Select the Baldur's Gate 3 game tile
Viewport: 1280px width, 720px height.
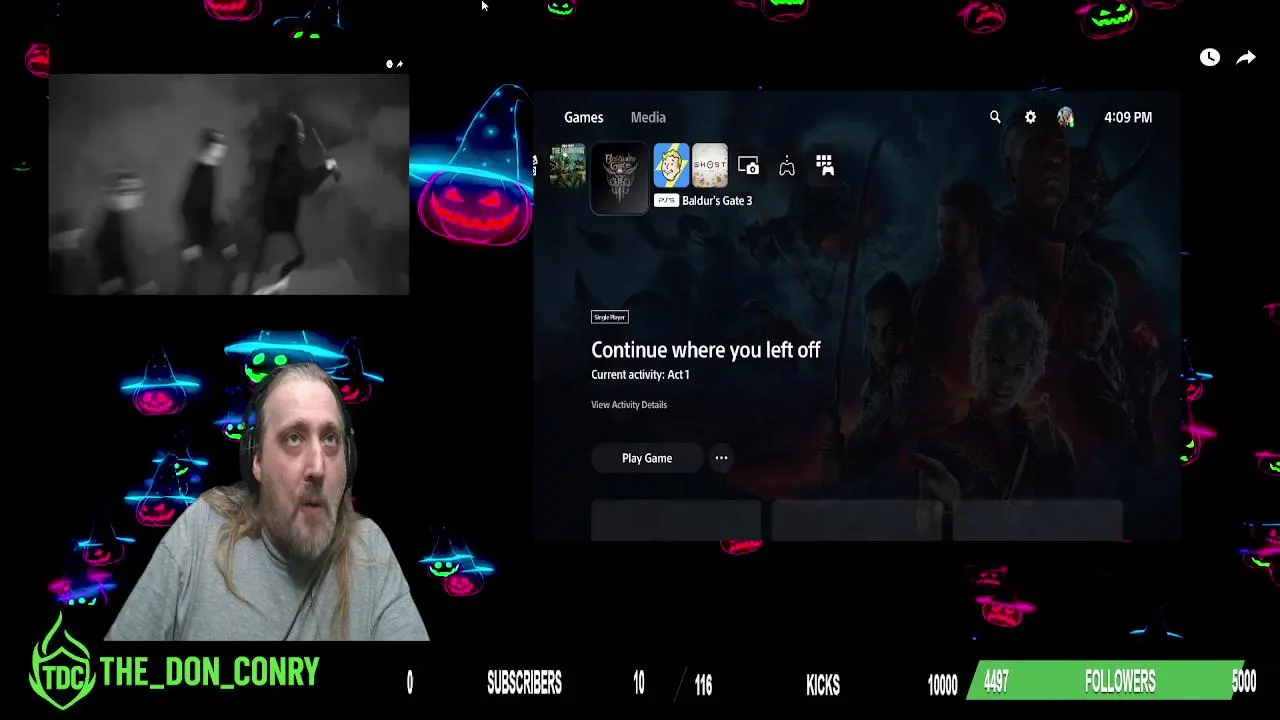tap(619, 178)
